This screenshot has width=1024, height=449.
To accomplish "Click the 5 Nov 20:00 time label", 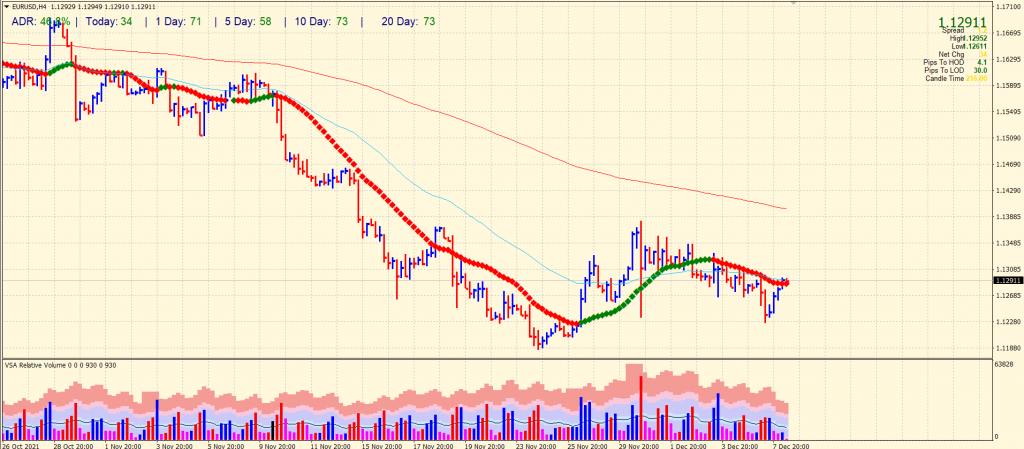I will pos(226,445).
